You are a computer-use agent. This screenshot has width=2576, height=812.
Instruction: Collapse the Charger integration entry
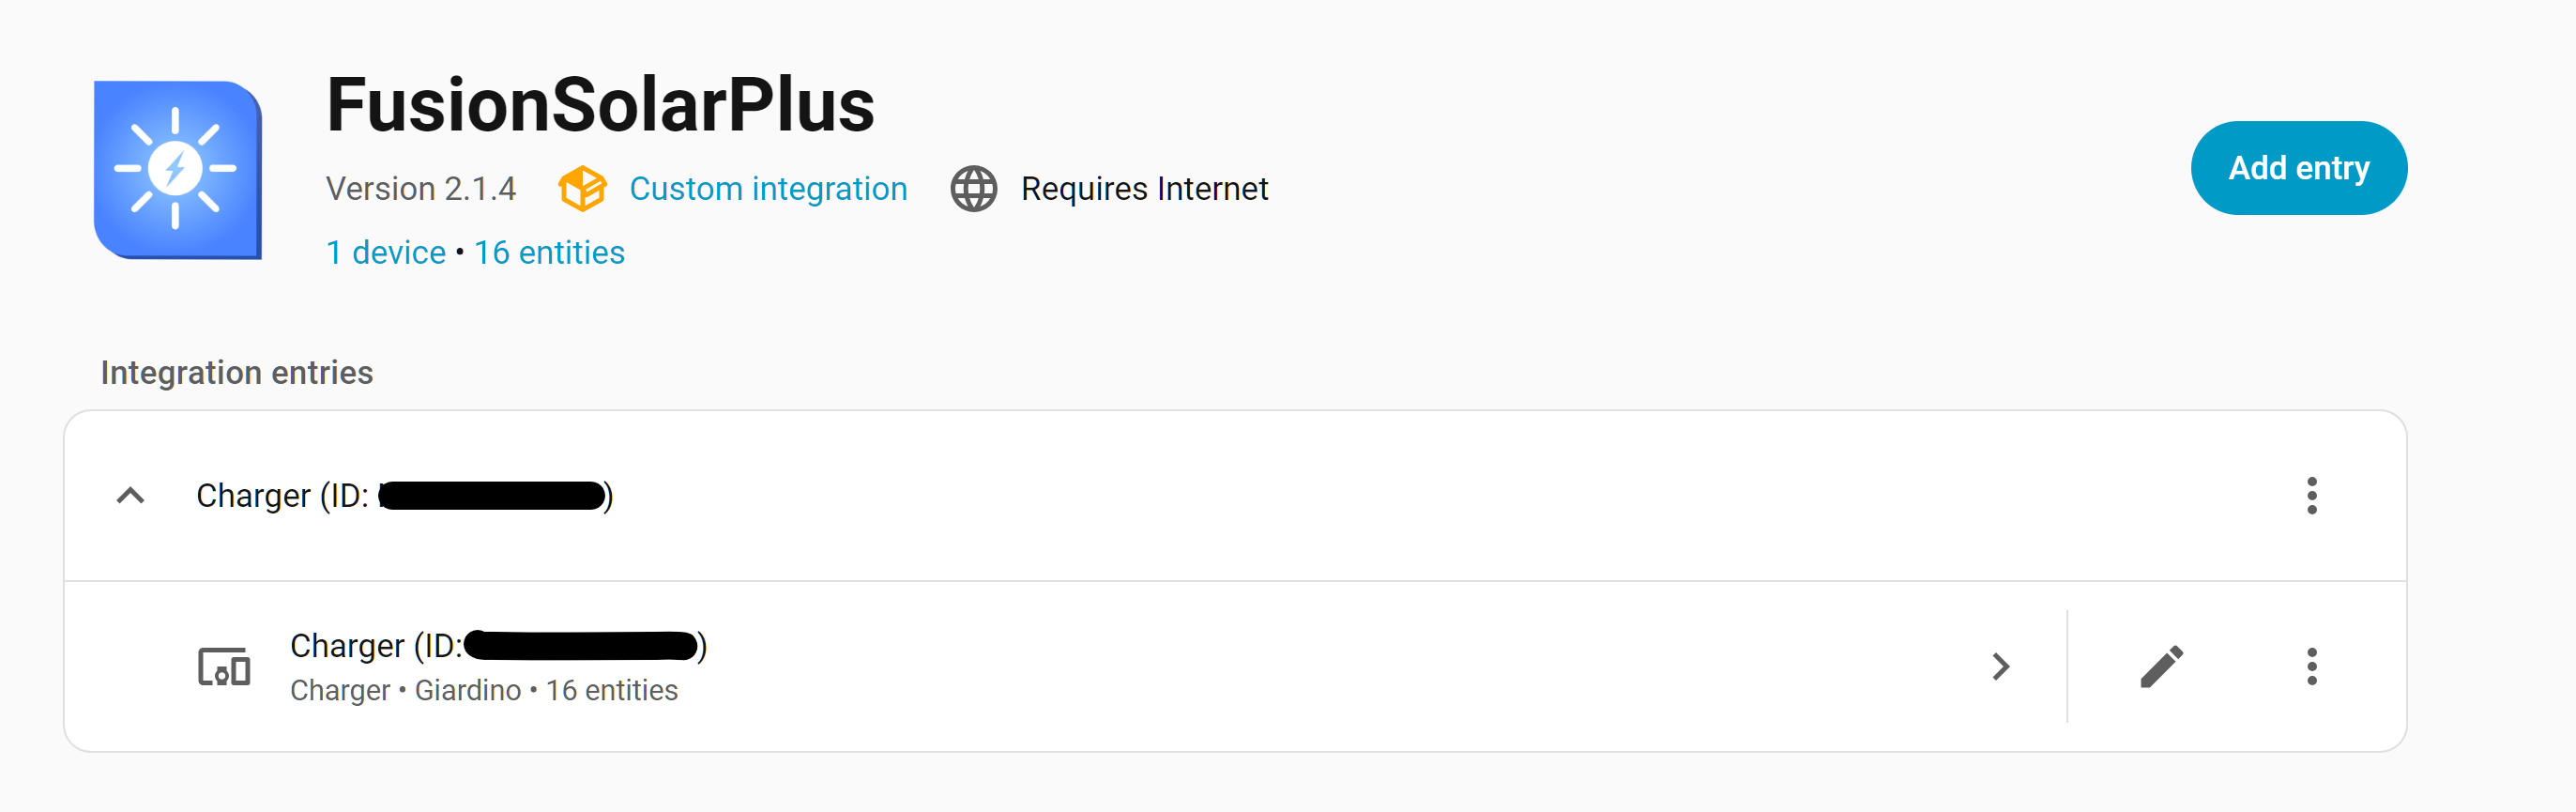[131, 496]
